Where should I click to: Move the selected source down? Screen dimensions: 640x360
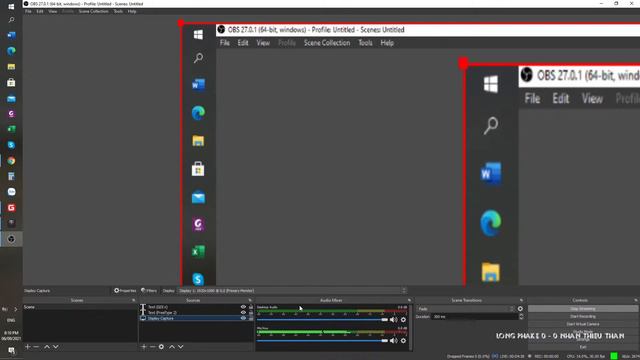(180, 347)
